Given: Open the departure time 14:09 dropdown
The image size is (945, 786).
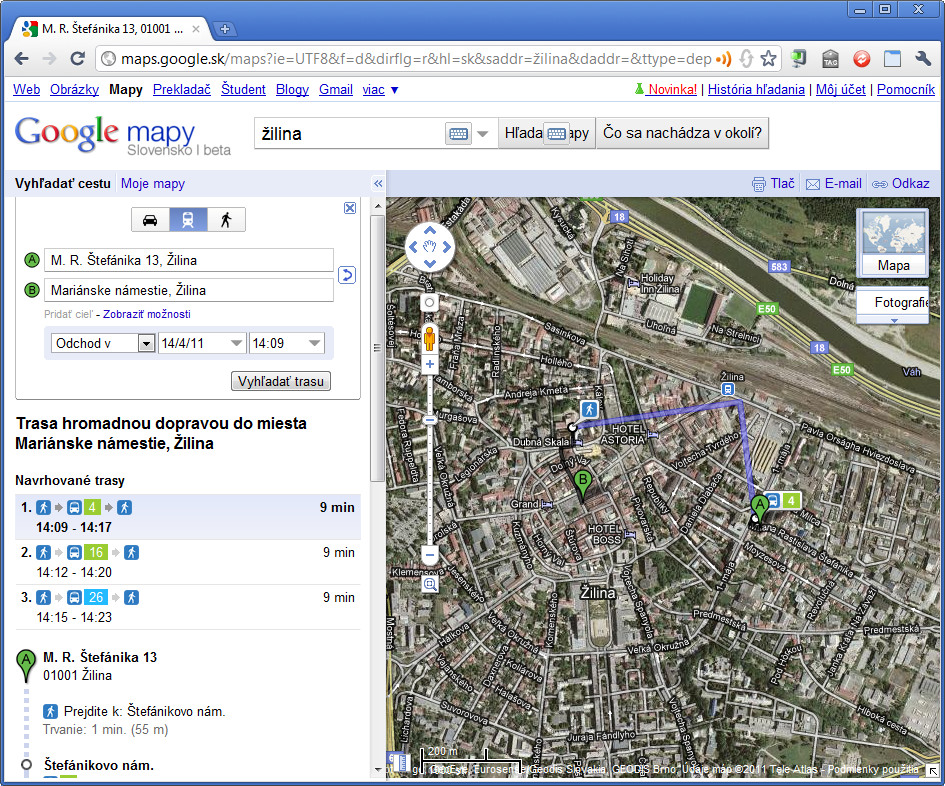Looking at the screenshot, I should 287,343.
